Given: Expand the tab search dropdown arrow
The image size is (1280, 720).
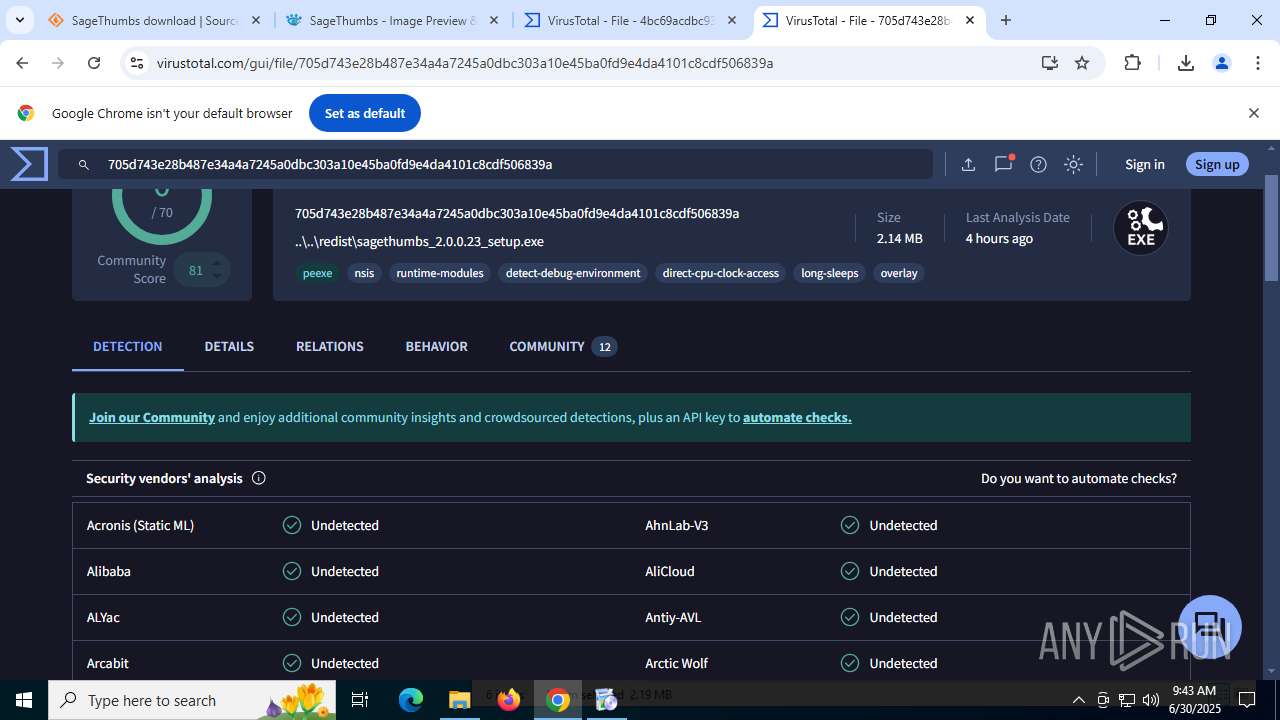Looking at the screenshot, I should 19,20.
